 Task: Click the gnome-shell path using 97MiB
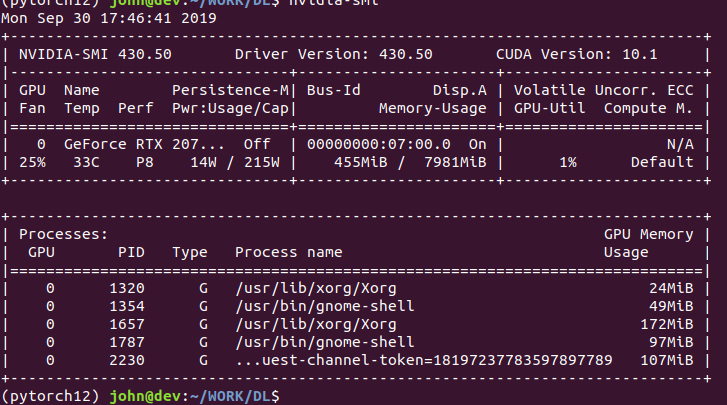click(325, 342)
